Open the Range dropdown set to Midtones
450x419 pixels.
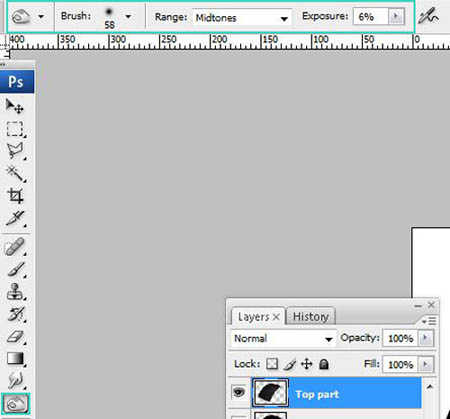coord(242,17)
